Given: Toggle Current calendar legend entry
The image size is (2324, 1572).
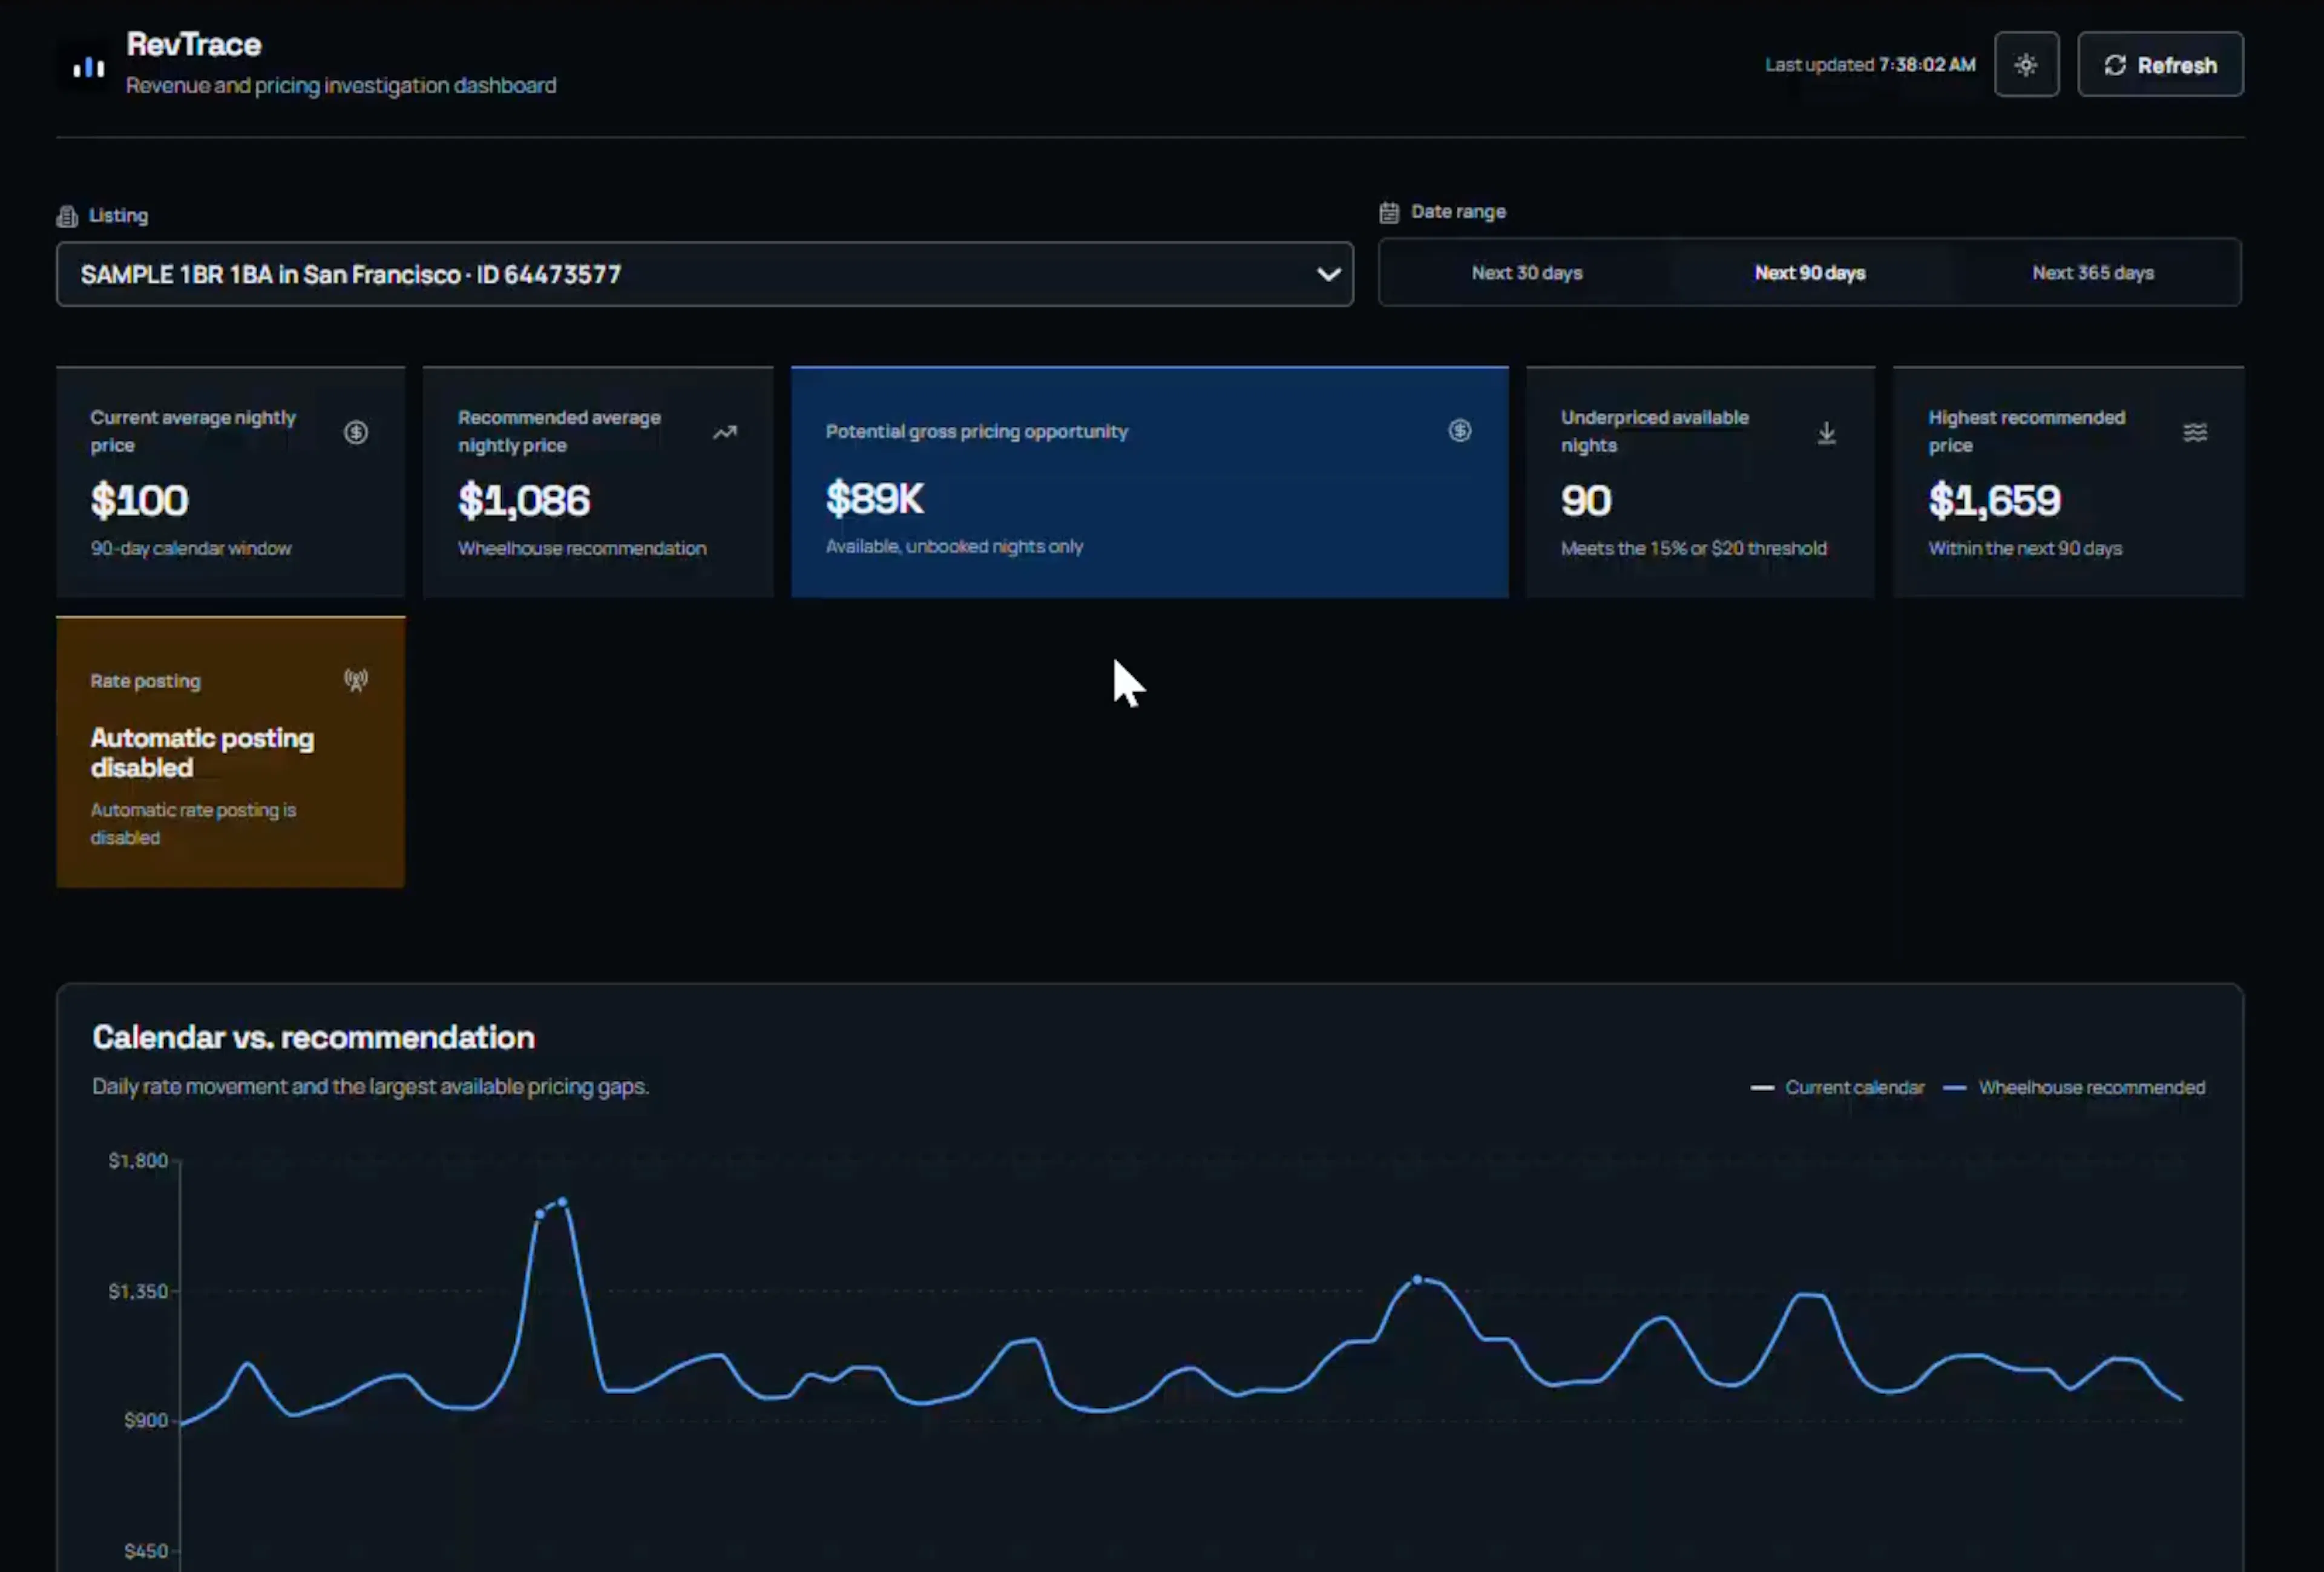Looking at the screenshot, I should point(1837,1087).
